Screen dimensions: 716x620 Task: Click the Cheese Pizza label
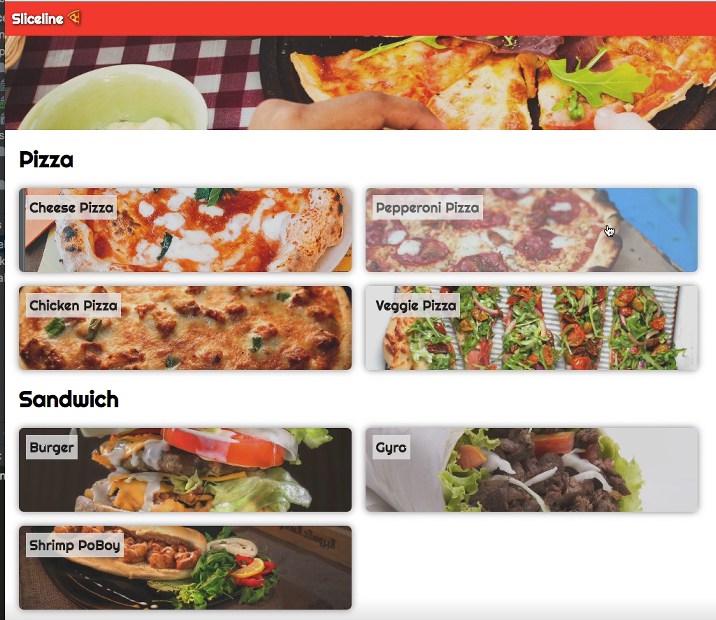click(71, 208)
